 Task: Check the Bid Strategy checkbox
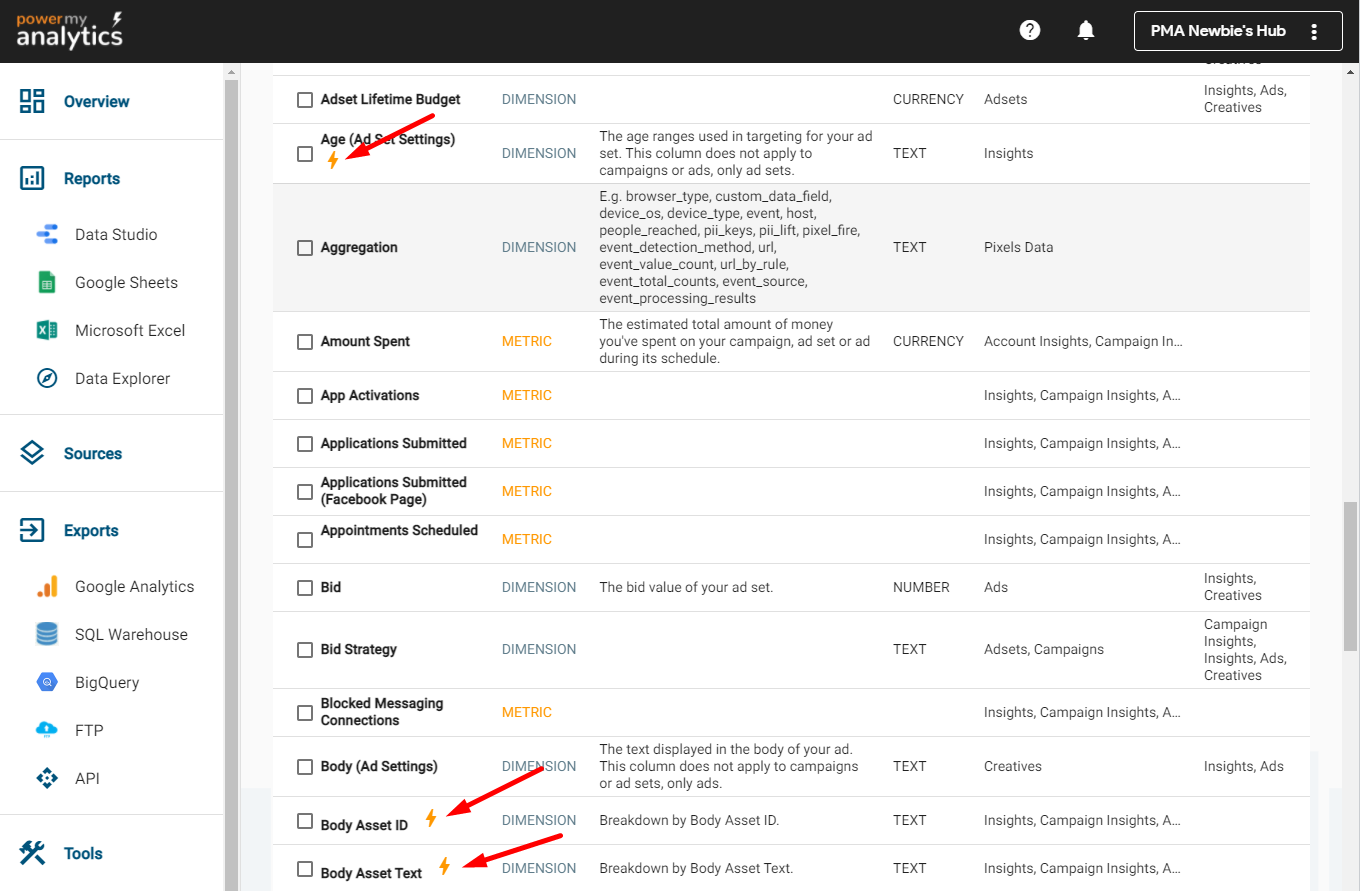305,649
